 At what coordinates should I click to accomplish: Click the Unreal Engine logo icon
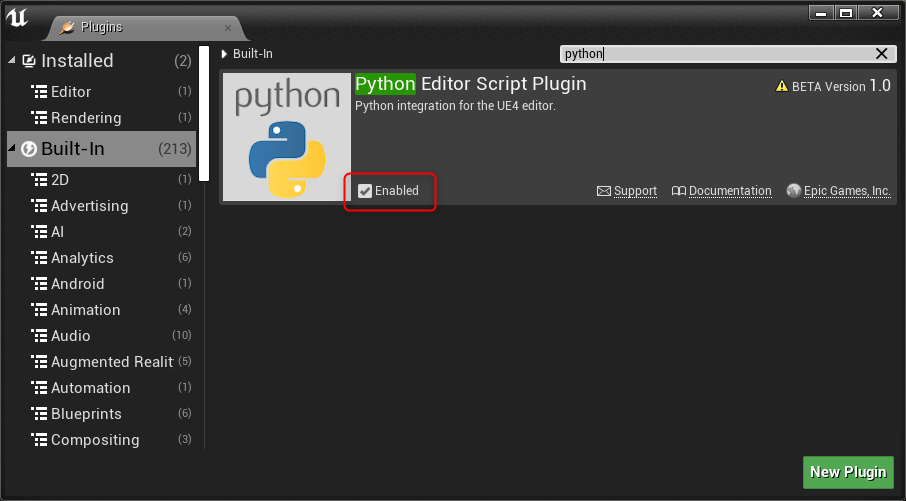[17, 18]
